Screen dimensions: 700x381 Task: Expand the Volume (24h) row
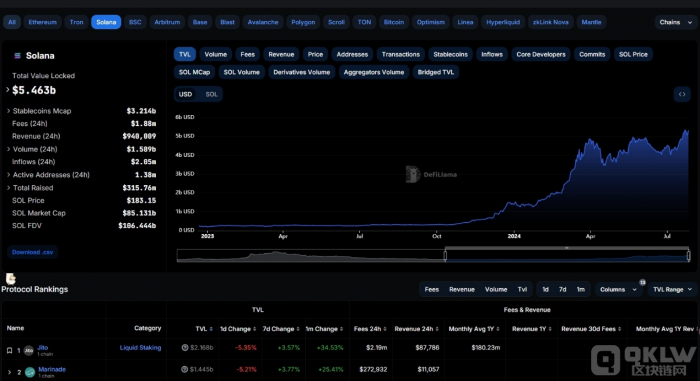tap(8, 149)
